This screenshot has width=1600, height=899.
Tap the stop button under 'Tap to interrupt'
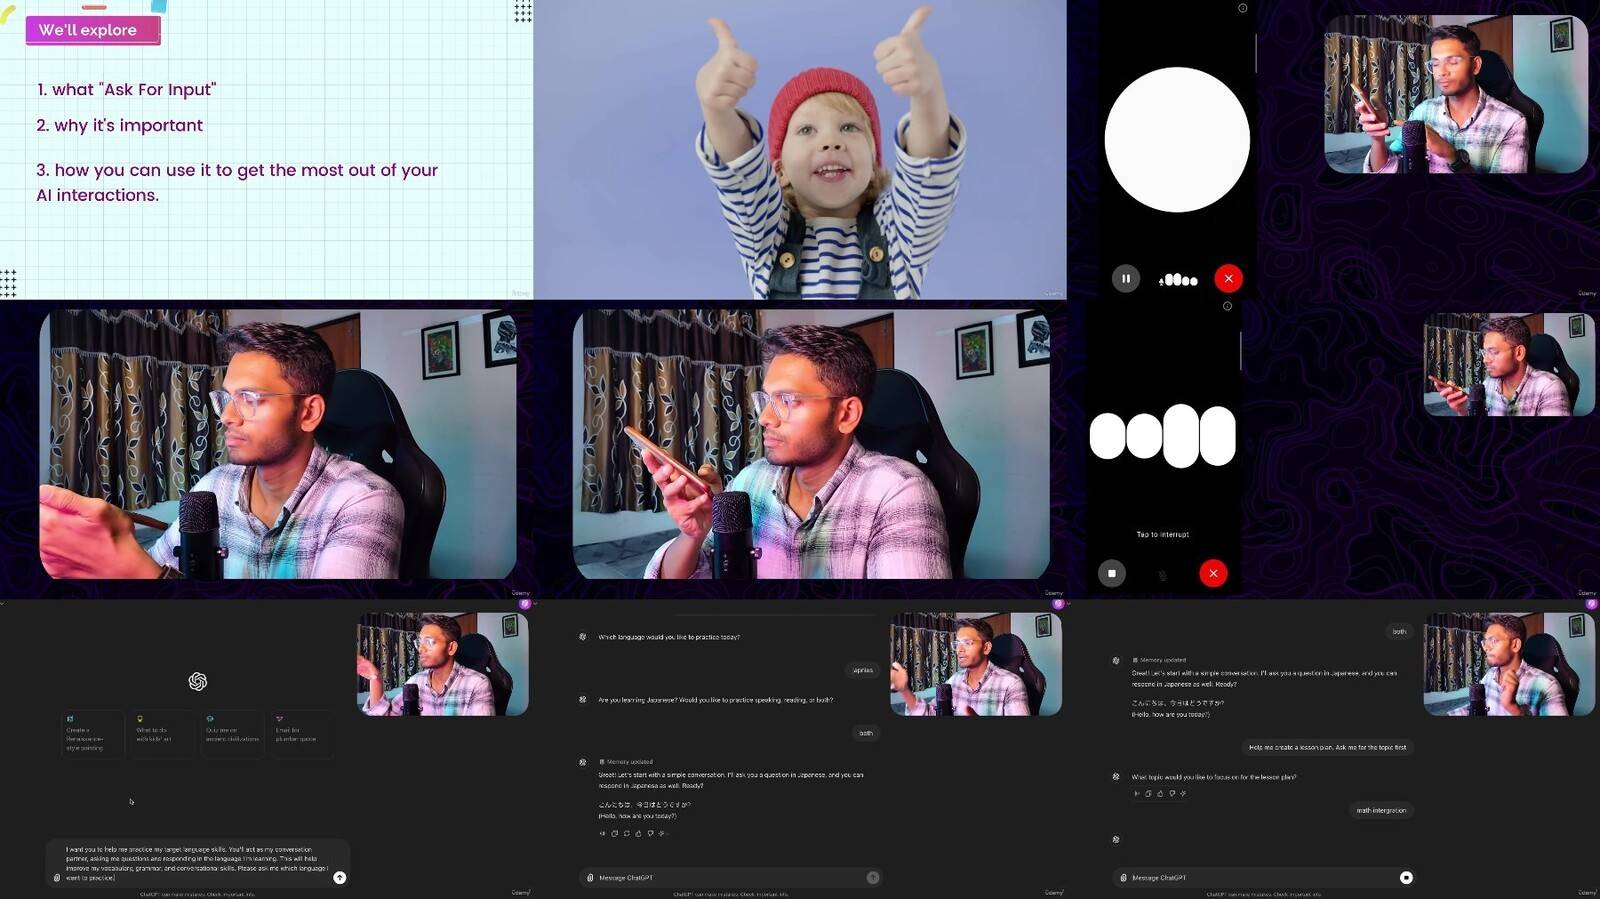click(x=1111, y=573)
